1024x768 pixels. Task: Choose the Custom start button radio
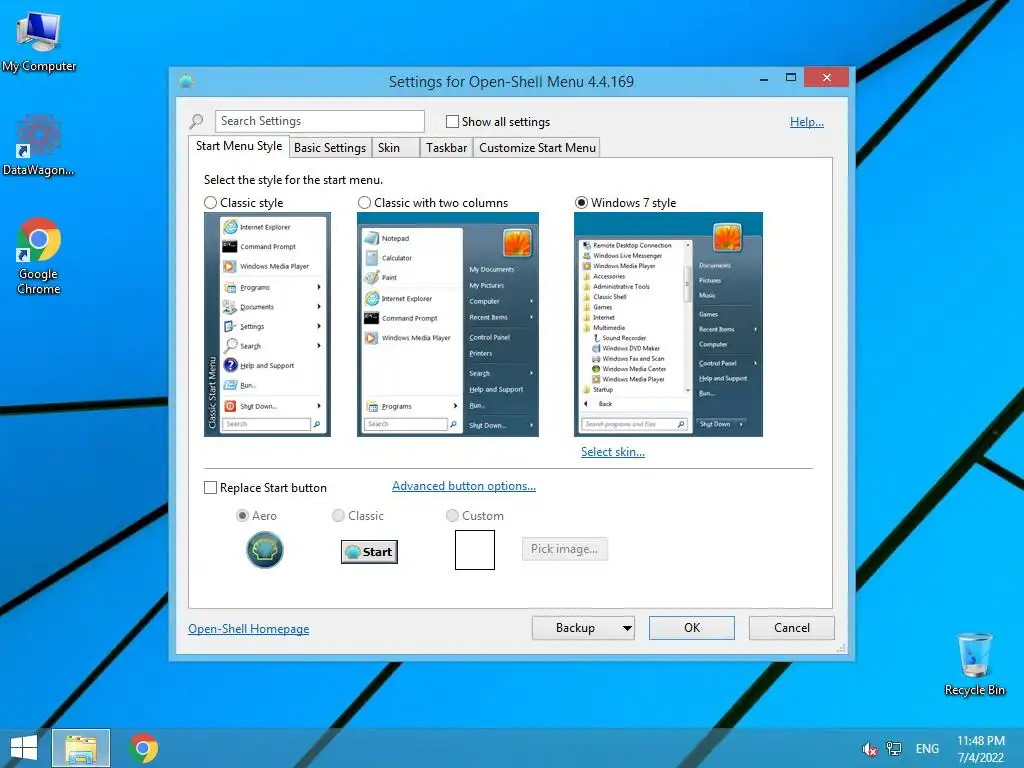point(452,516)
